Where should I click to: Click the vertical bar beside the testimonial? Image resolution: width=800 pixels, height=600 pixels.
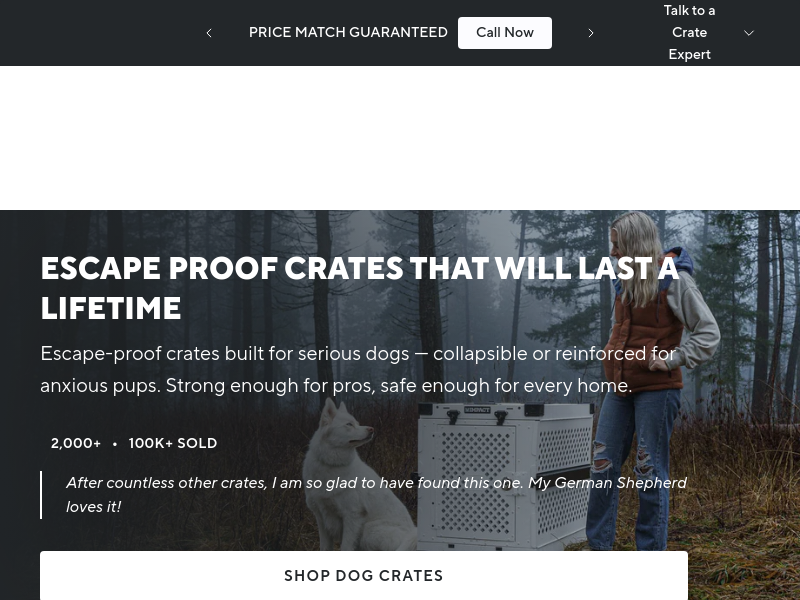(41, 494)
